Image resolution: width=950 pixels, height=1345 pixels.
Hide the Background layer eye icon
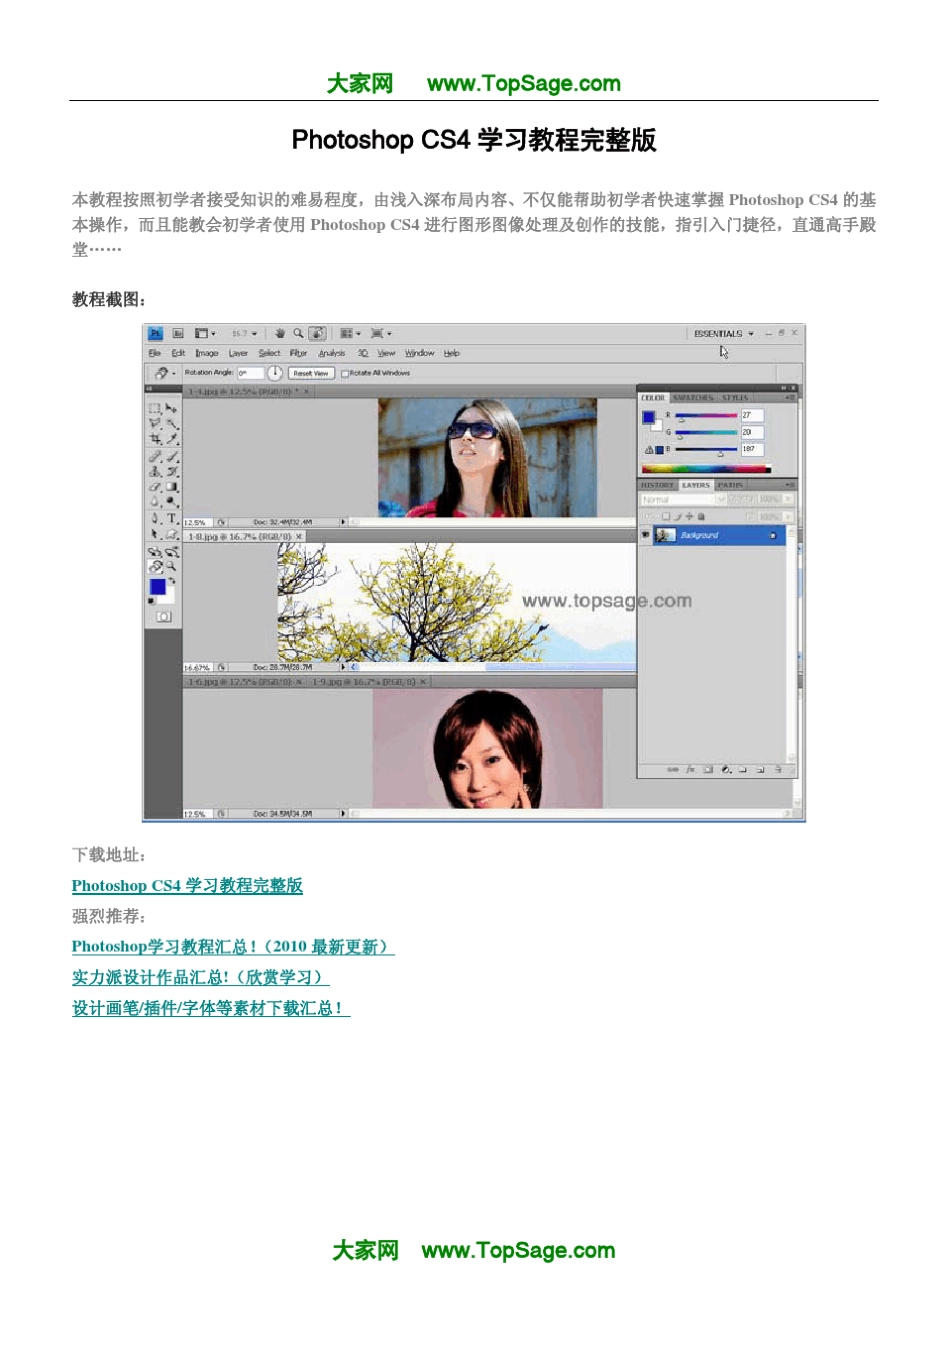tap(645, 535)
